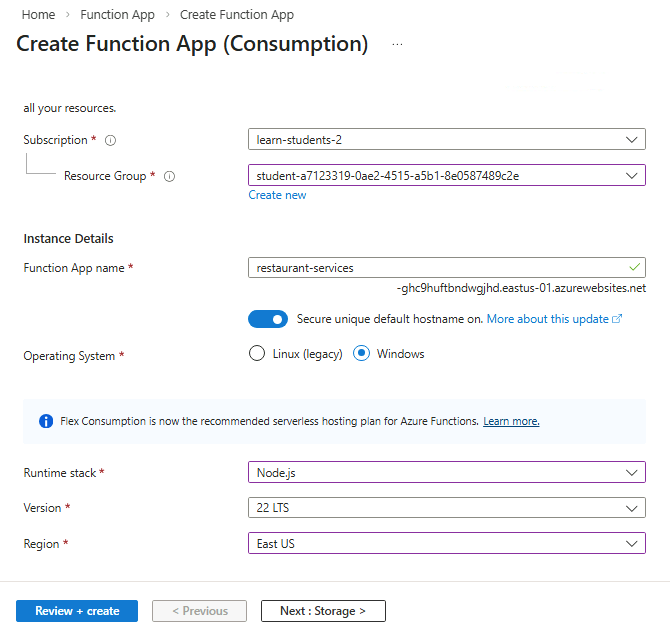Click the Resource Group info icon
The height and width of the screenshot is (637, 670).
[x=169, y=176]
